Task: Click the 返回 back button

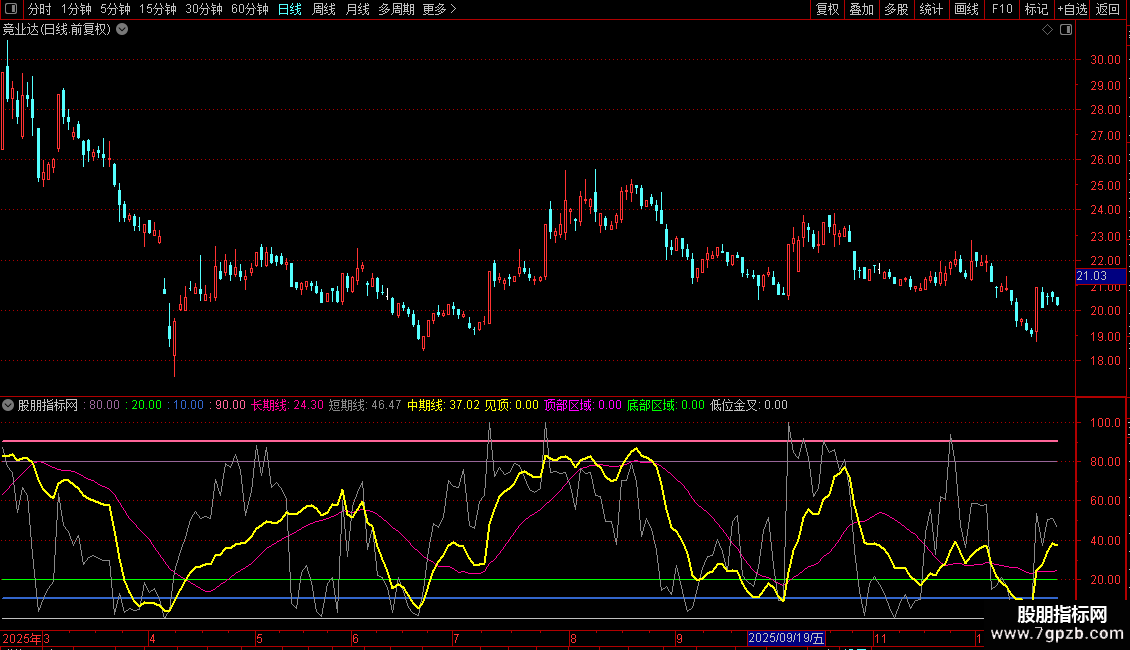Action: pyautogui.click(x=1108, y=9)
